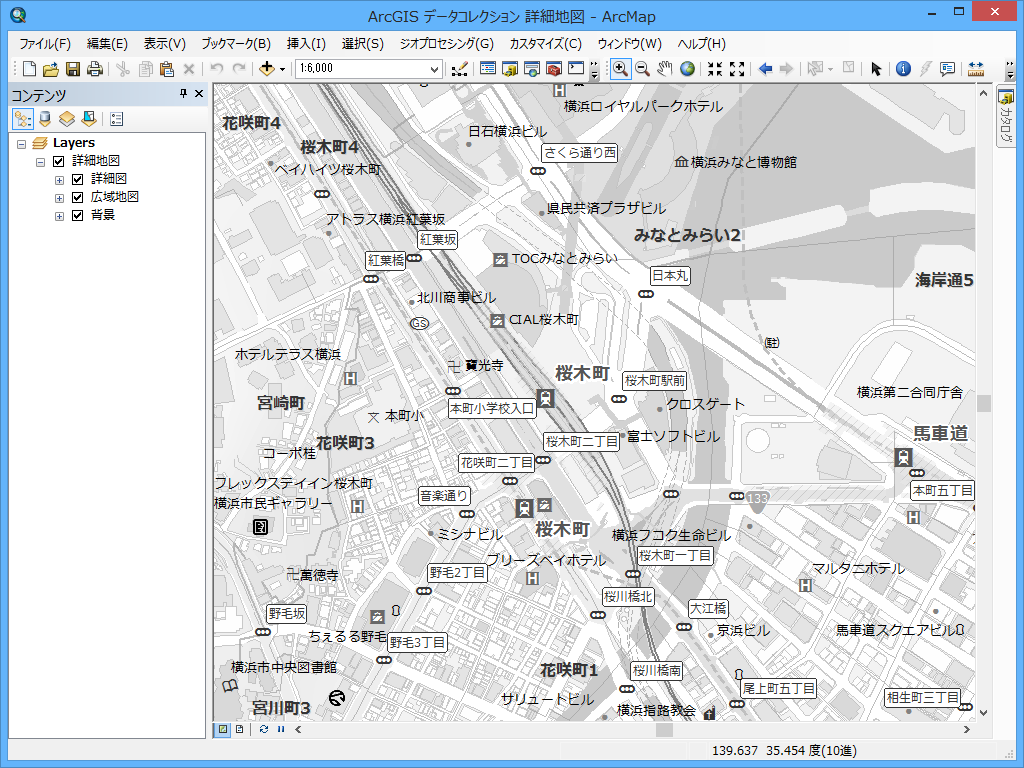Zoom to Full Extent globe icon

click(687, 69)
